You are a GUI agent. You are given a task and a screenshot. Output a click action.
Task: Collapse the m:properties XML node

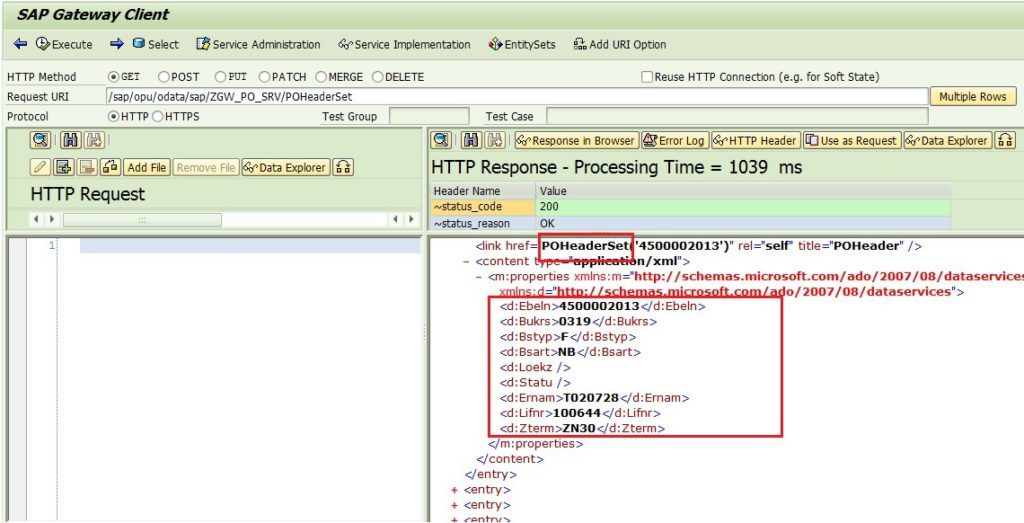point(479,277)
